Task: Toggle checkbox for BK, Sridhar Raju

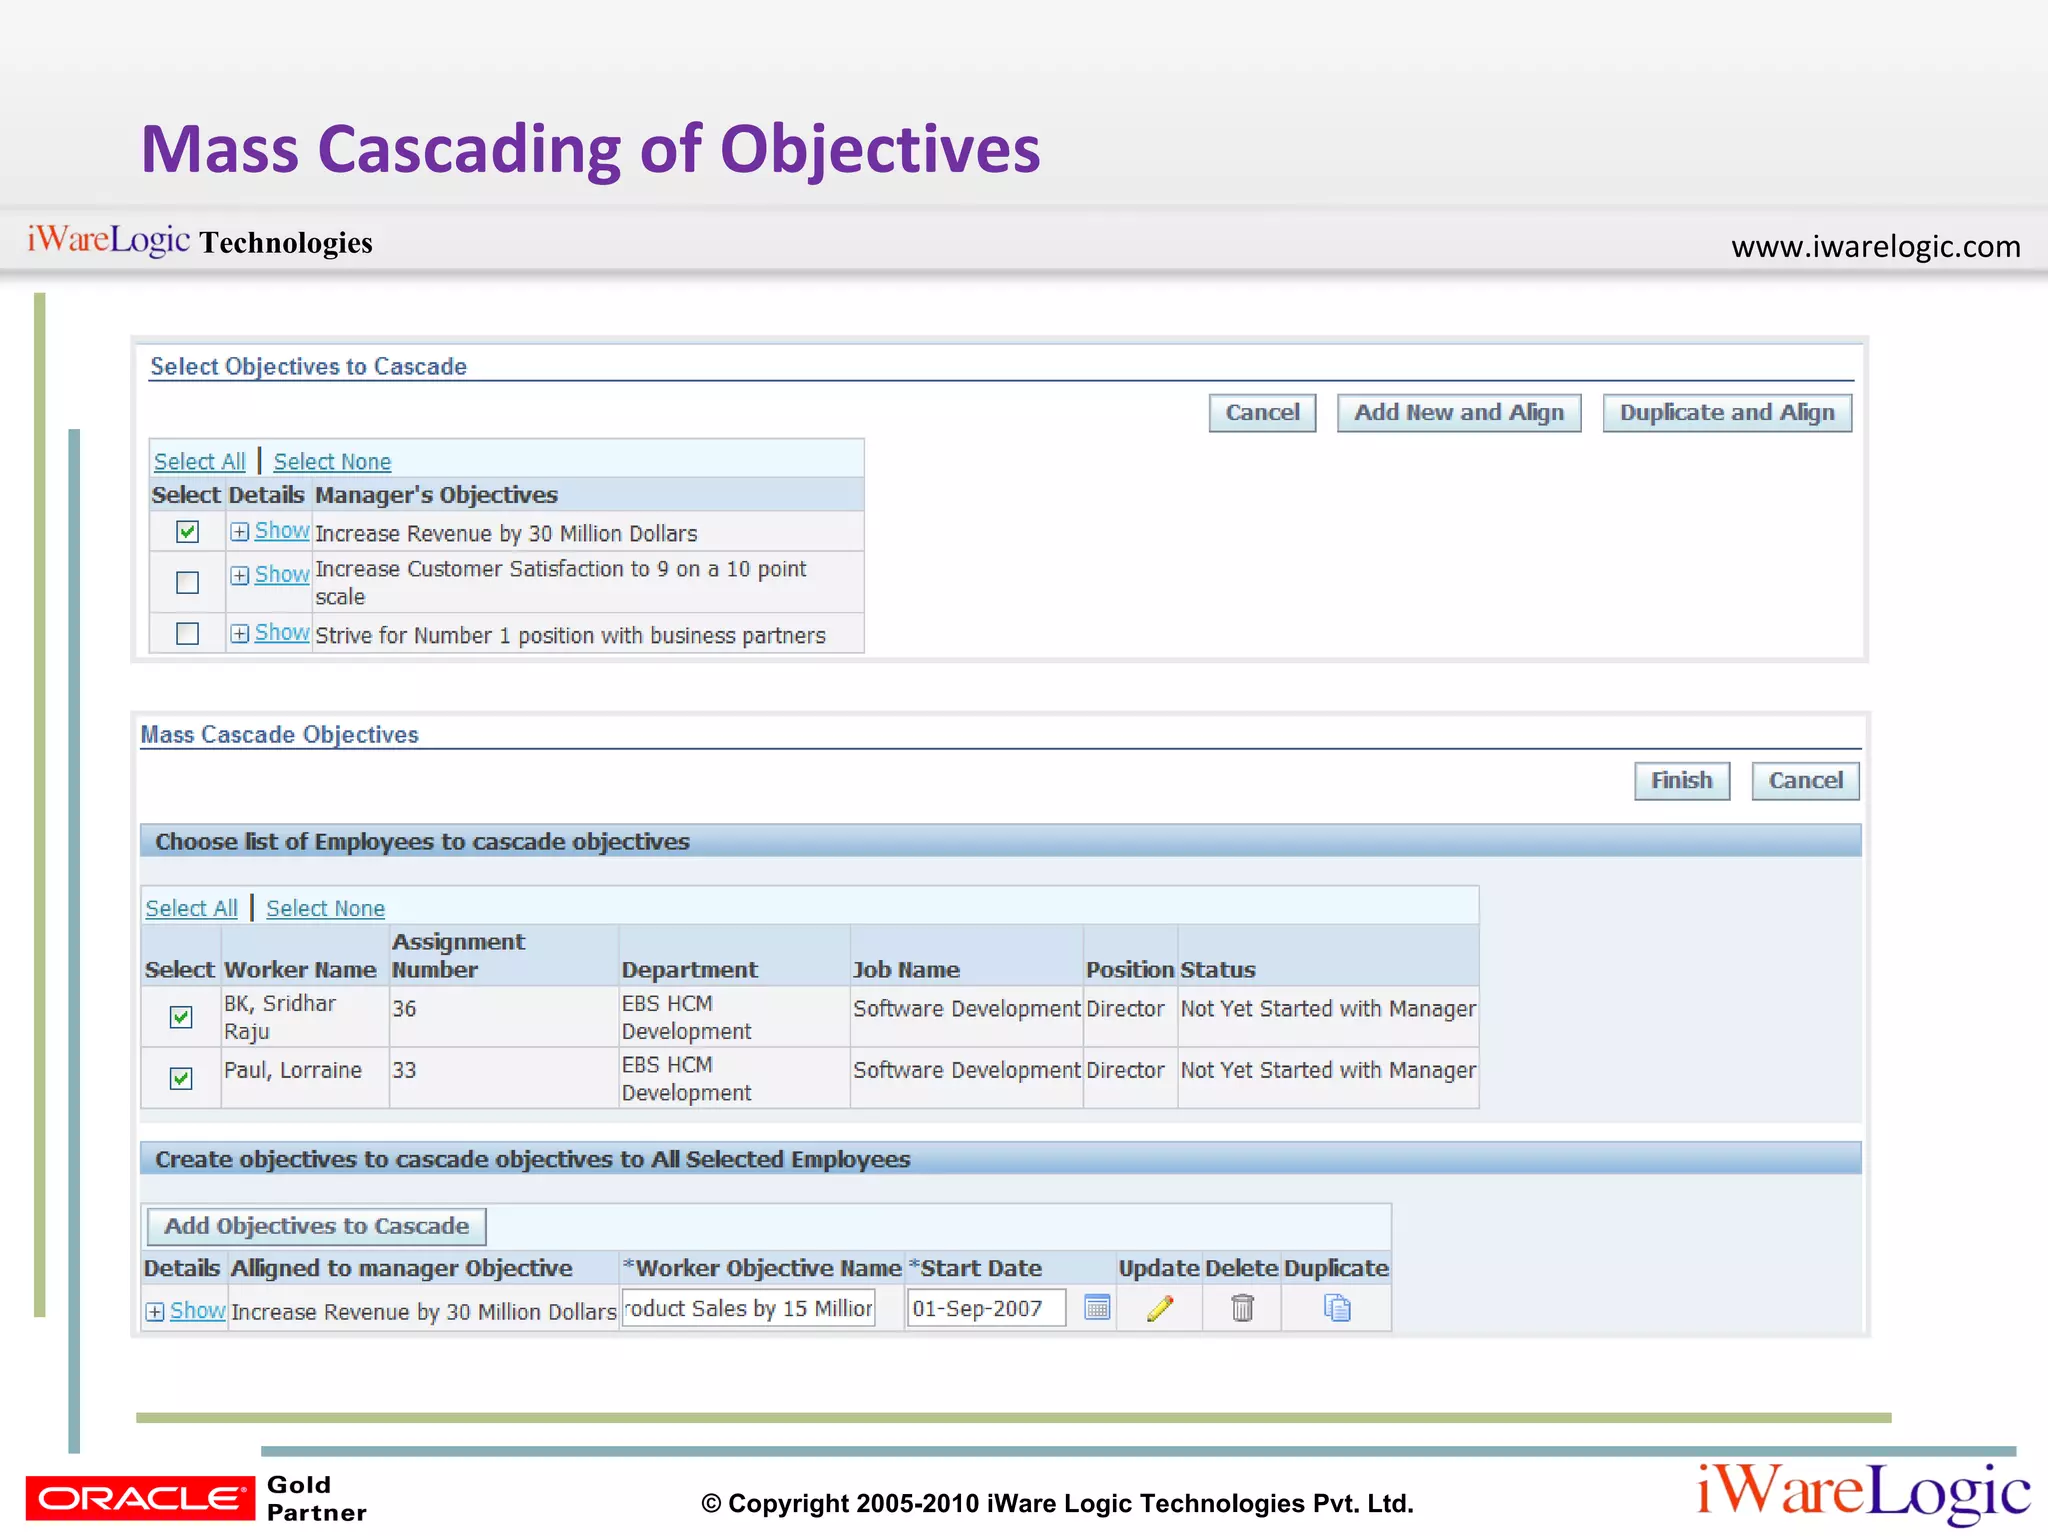Action: 181,1017
